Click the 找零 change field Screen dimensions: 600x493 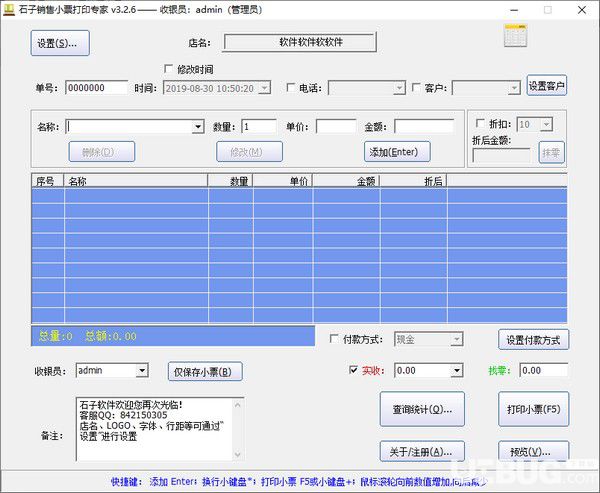(x=543, y=371)
